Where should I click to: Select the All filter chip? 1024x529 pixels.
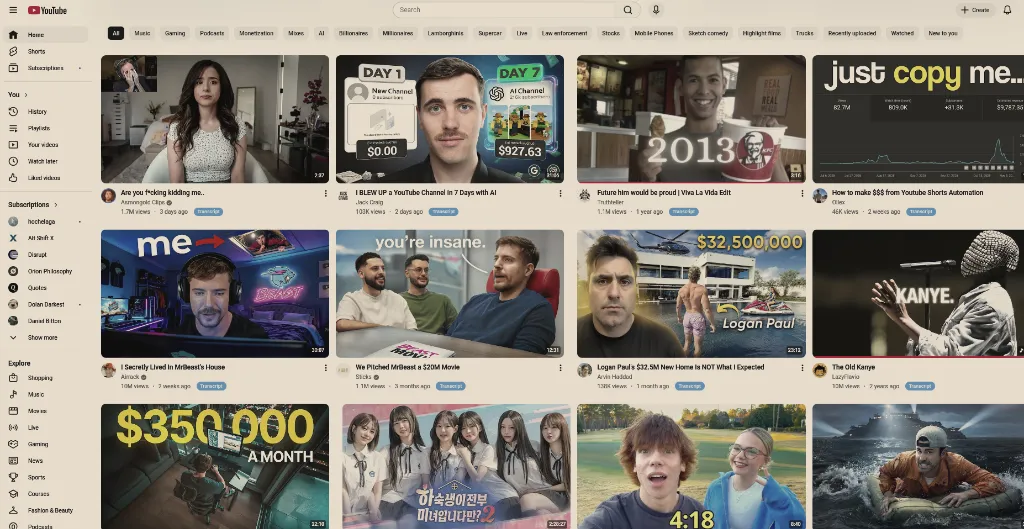click(116, 33)
